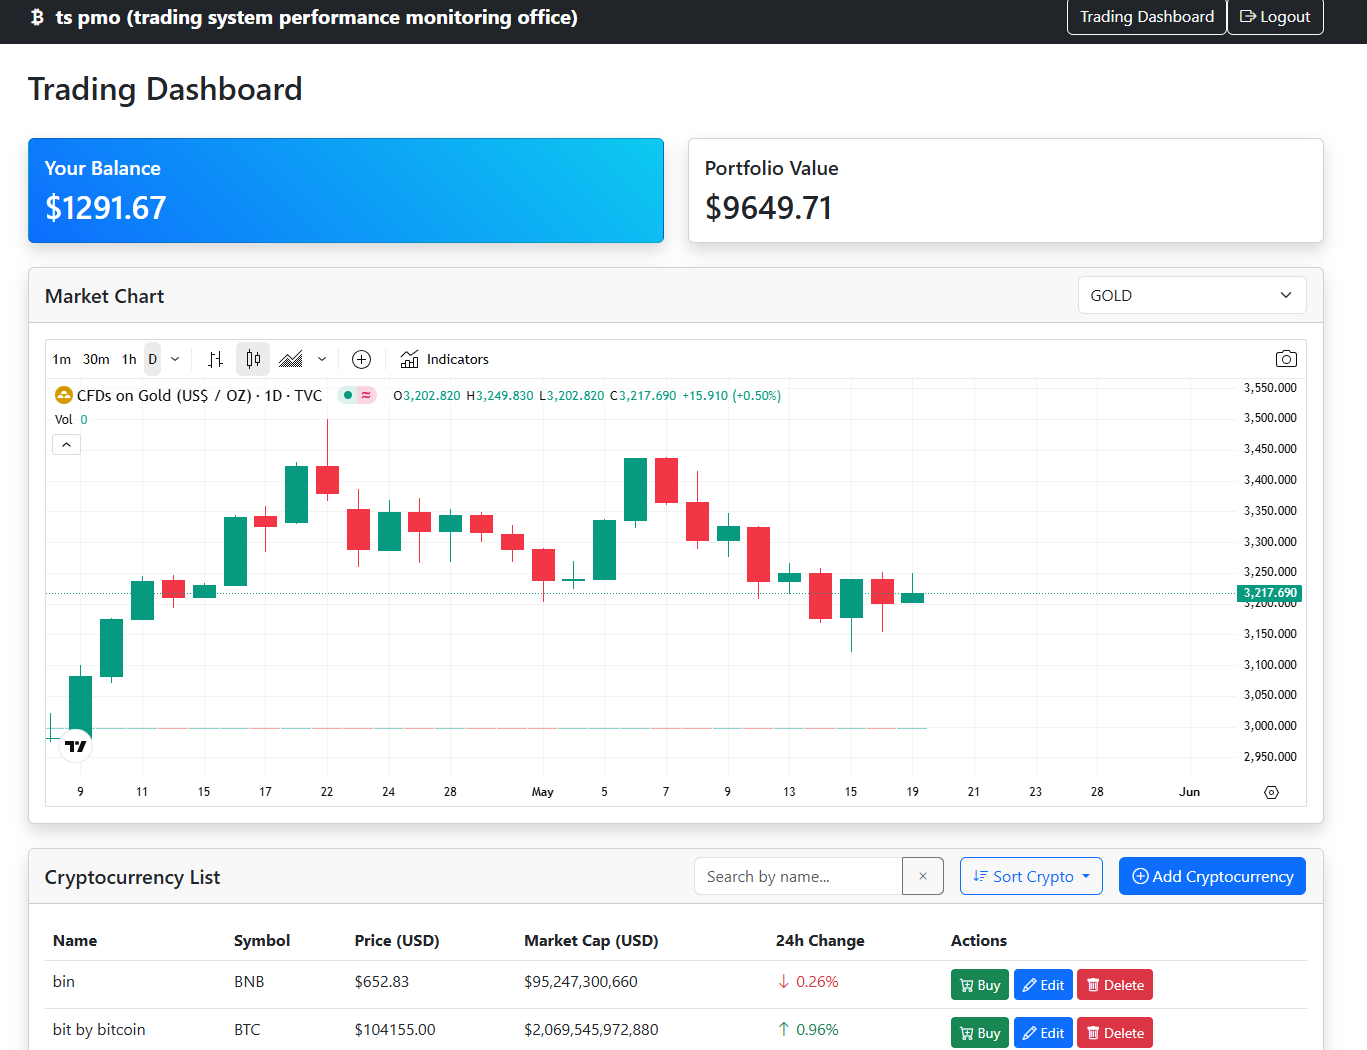Switch to the Trading Dashboard menu item

pos(1146,17)
